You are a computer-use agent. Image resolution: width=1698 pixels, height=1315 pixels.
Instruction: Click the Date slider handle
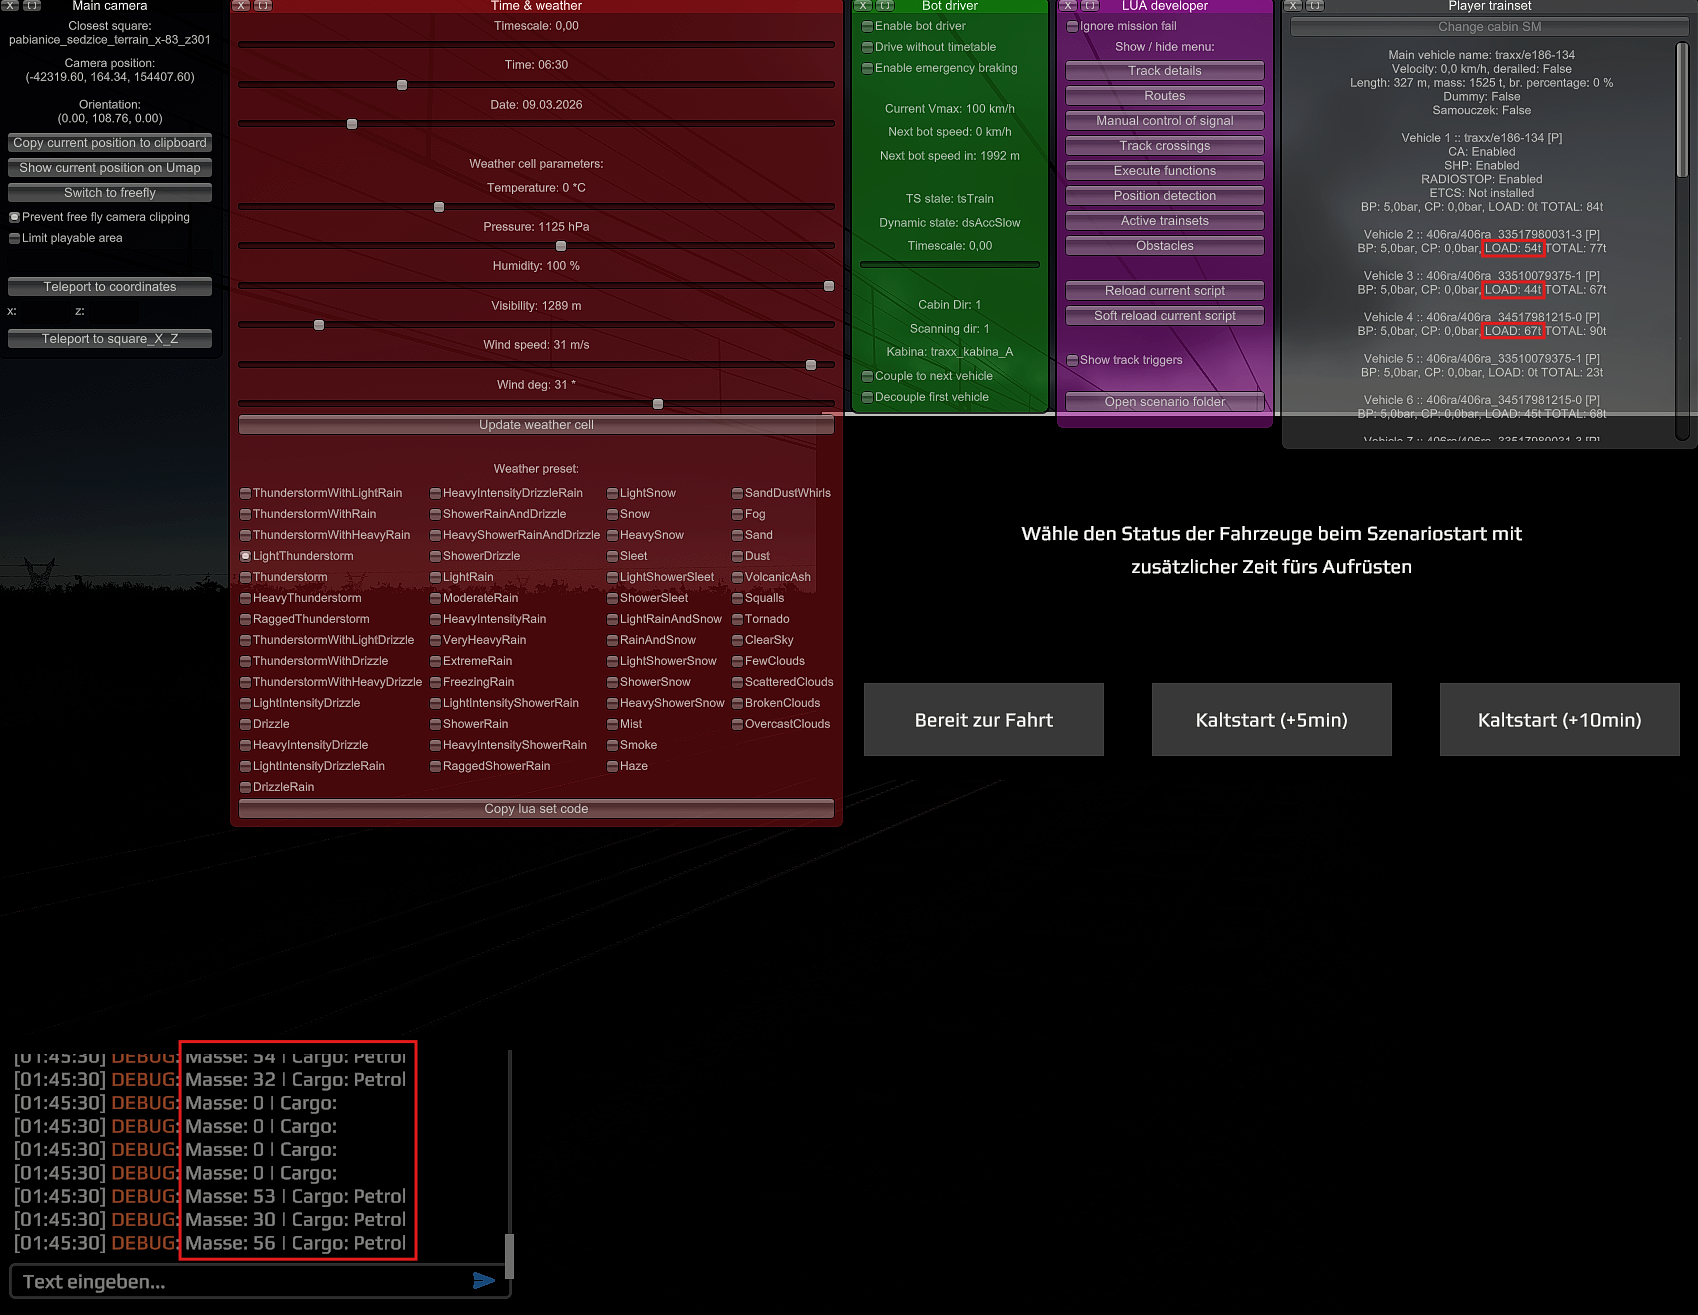coord(352,124)
